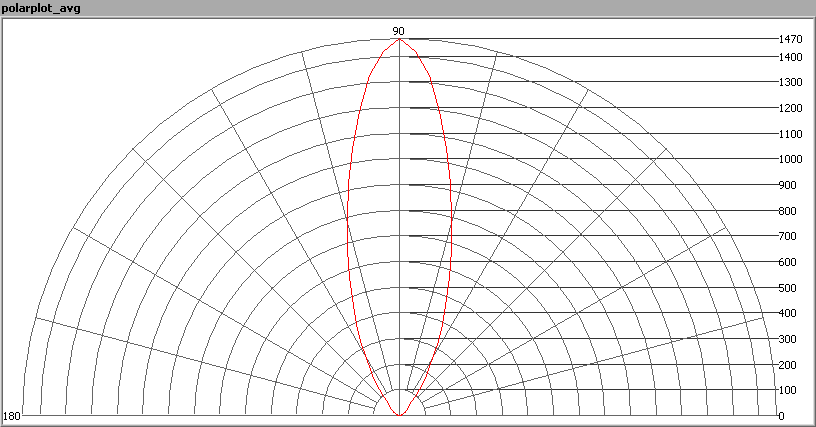
Task: Click the polarplot_avg window title
Action: [x=42, y=8]
